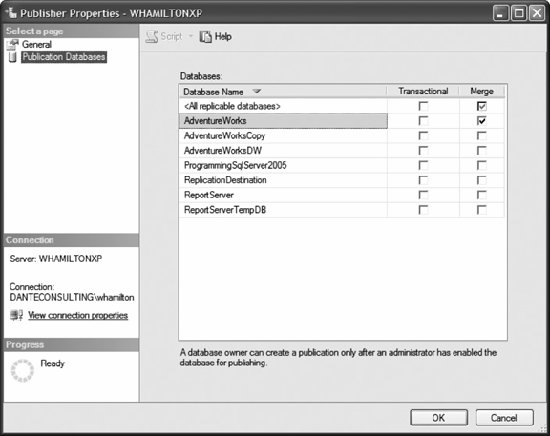550x436 pixels.
Task: Enable Transactional for AdventureWorksCopy
Action: point(423,136)
